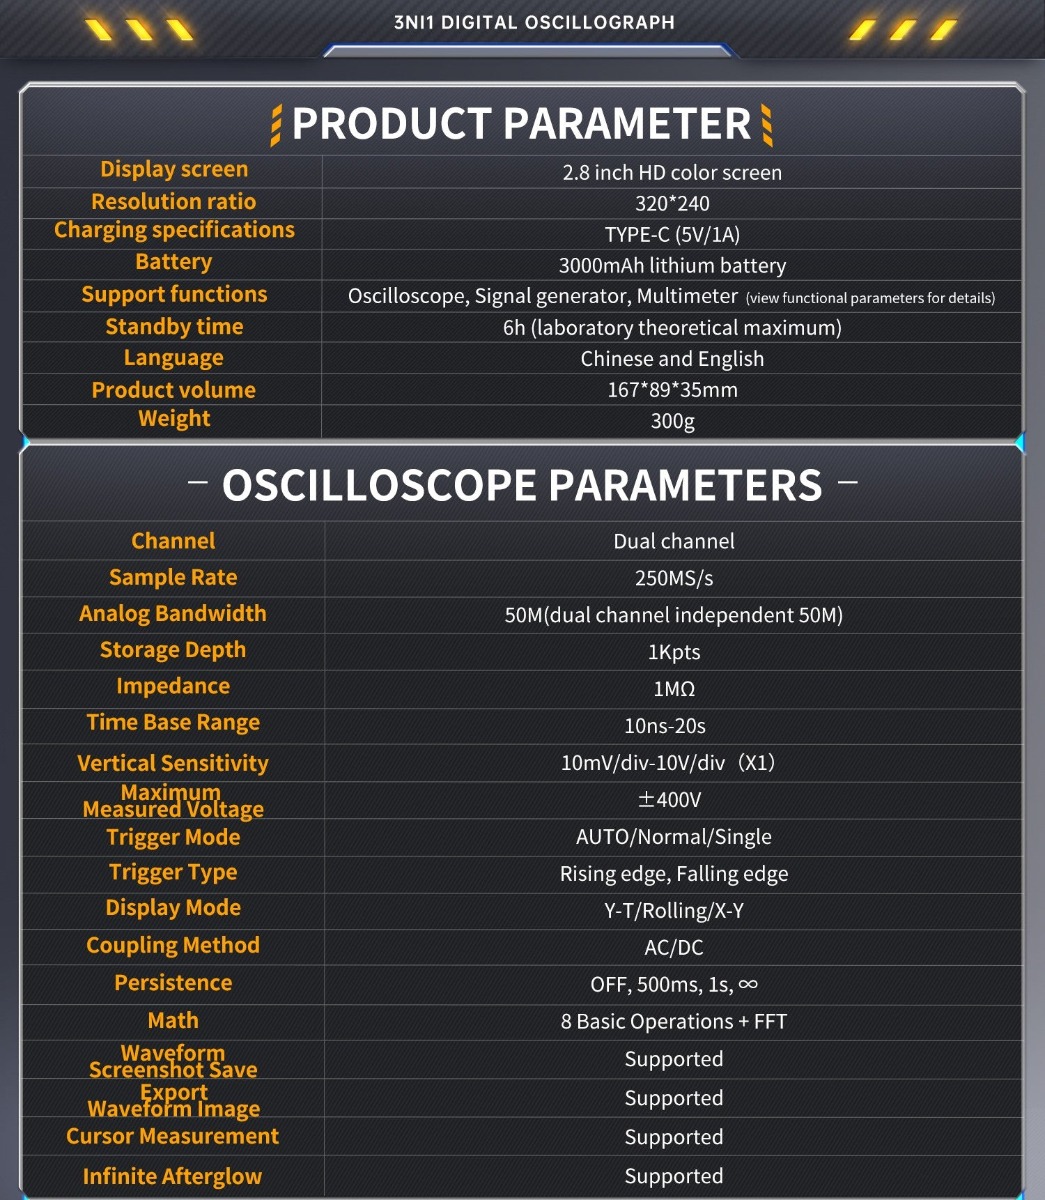Click the Display screen label

tap(174, 170)
